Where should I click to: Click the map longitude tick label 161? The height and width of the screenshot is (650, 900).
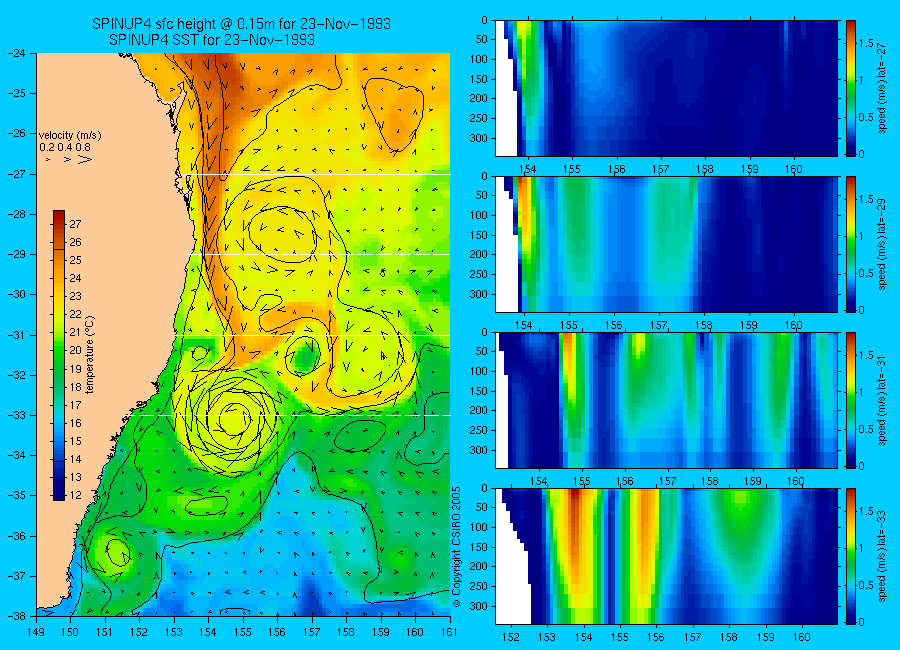(449, 632)
